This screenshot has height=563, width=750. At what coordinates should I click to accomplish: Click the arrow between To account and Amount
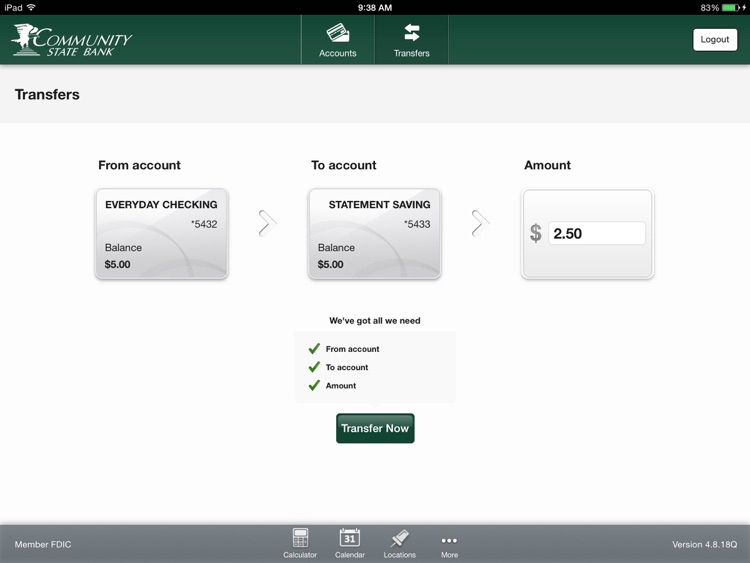pyautogui.click(x=480, y=223)
